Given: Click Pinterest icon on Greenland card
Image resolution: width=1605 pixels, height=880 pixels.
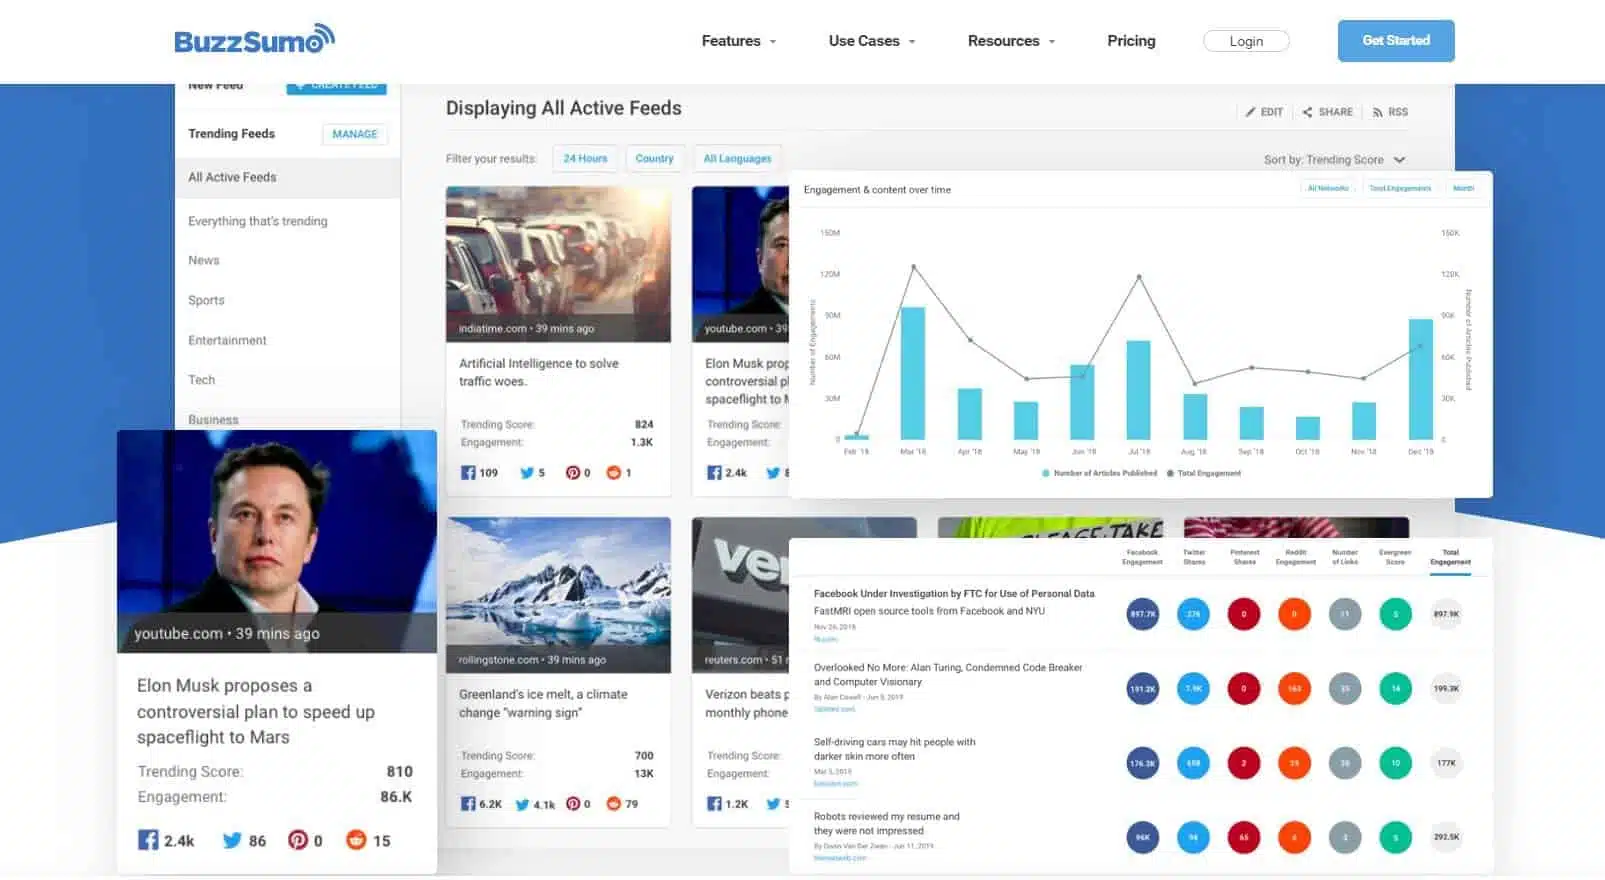Looking at the screenshot, I should tap(573, 804).
